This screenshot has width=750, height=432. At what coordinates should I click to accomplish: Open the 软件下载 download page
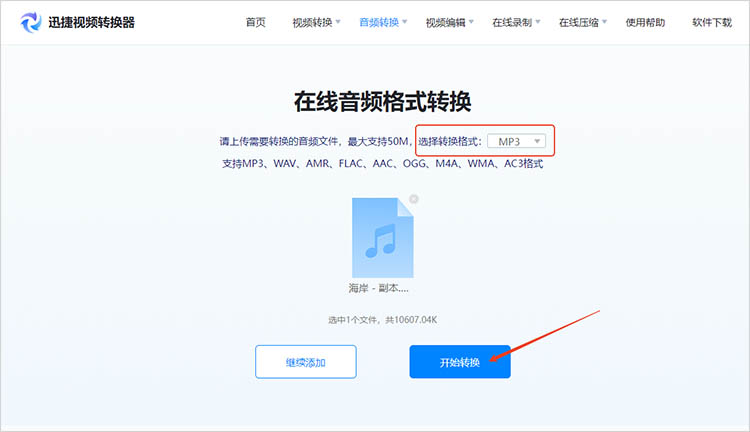coord(712,22)
